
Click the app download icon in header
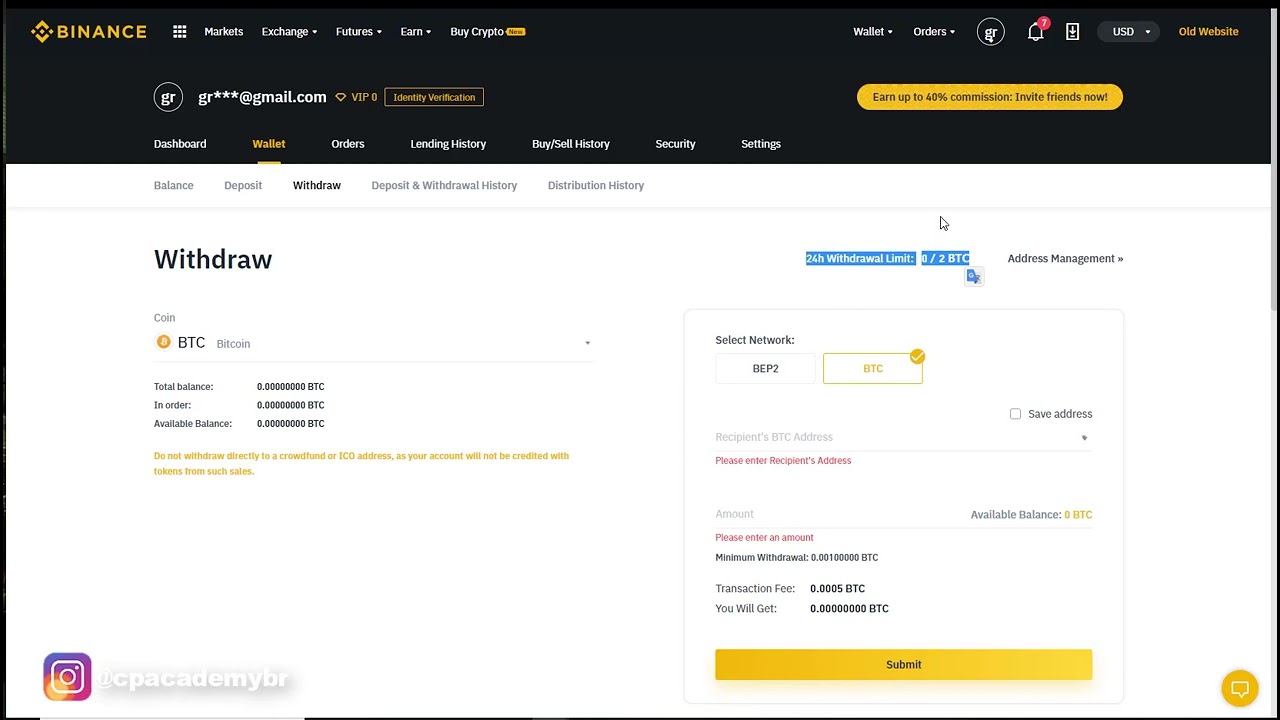click(x=1072, y=32)
